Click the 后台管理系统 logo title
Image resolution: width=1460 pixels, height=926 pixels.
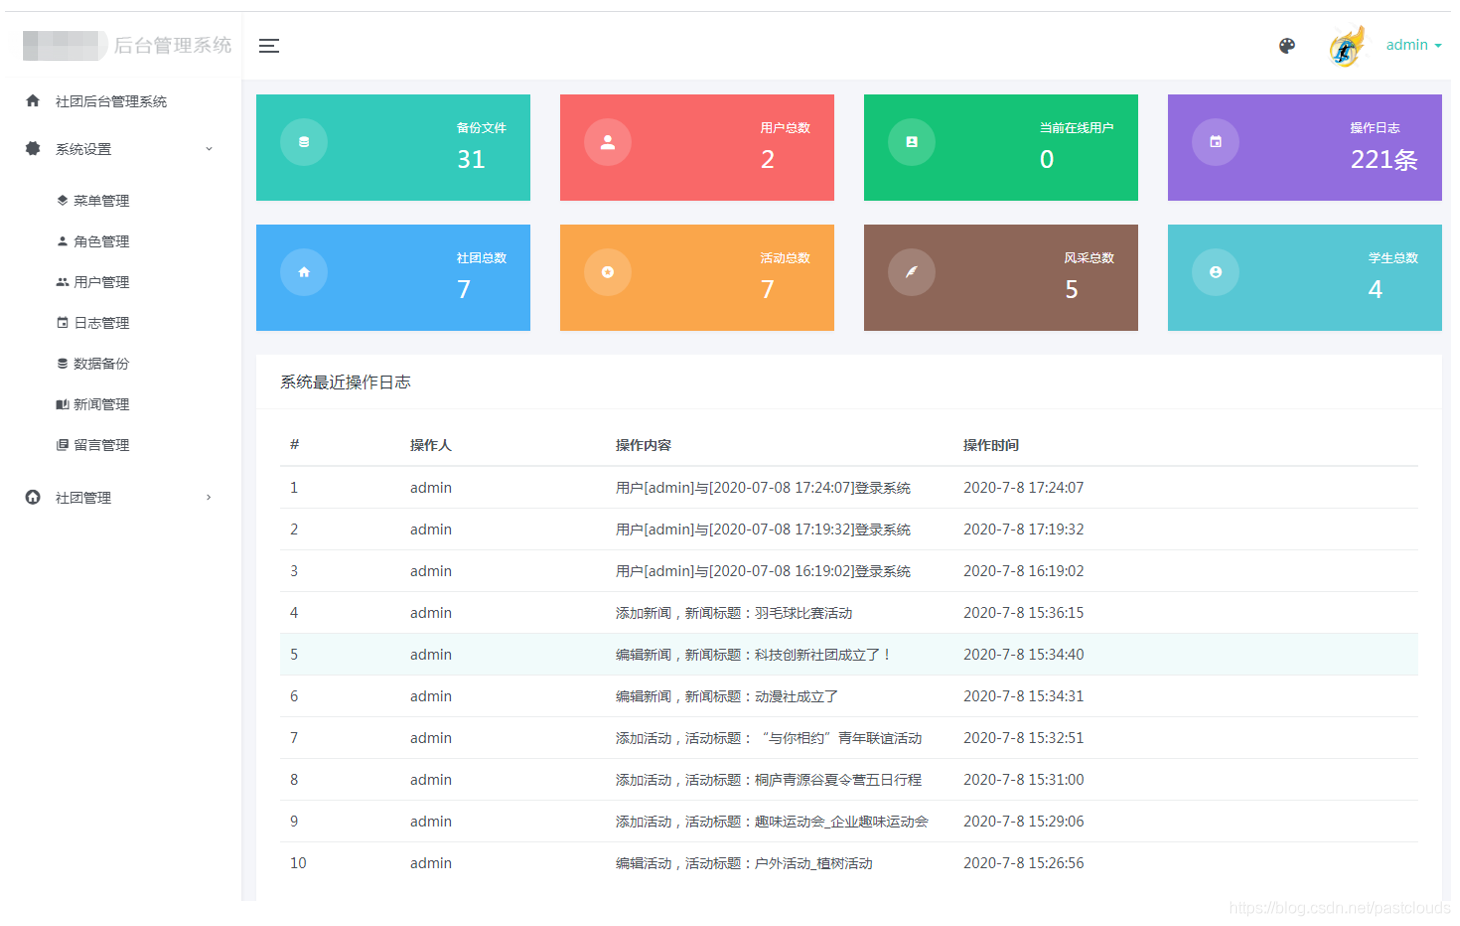pos(172,45)
